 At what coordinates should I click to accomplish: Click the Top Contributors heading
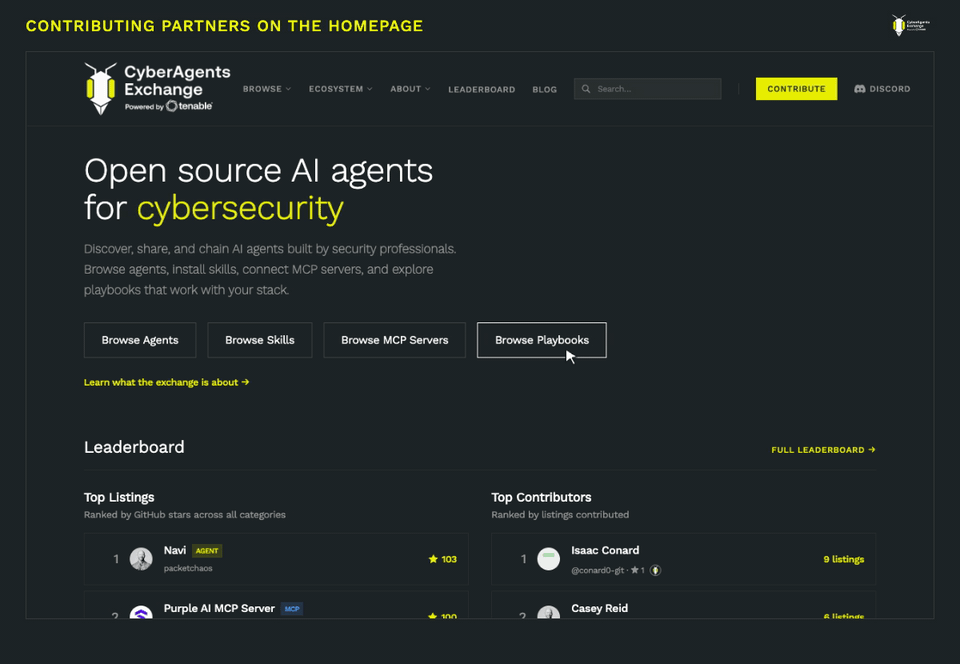coord(541,497)
